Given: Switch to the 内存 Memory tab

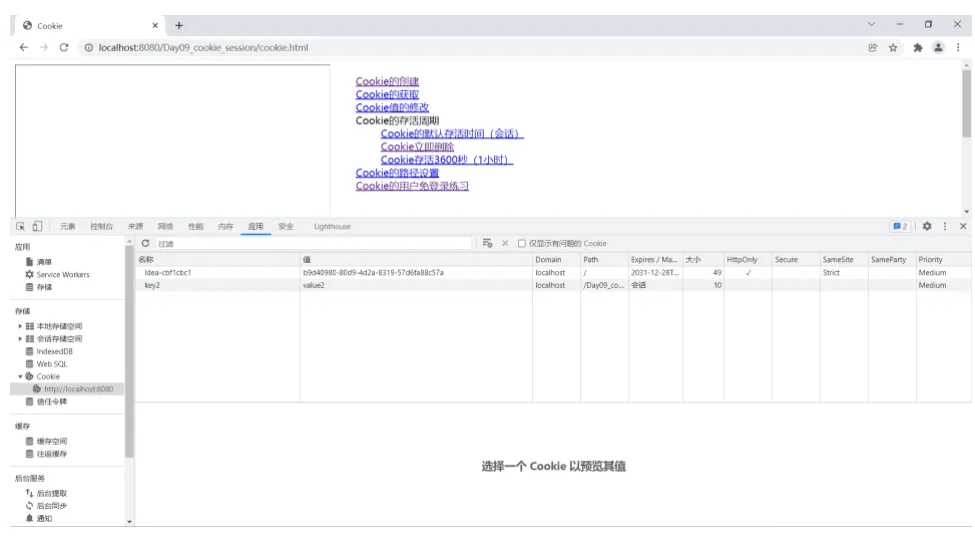Looking at the screenshot, I should [x=226, y=226].
